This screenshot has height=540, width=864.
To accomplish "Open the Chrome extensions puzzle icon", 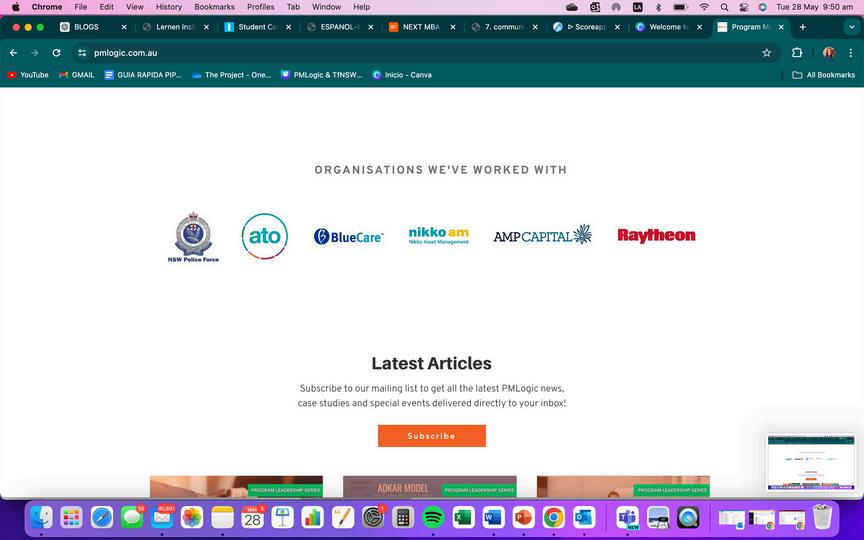I will 797,53.
